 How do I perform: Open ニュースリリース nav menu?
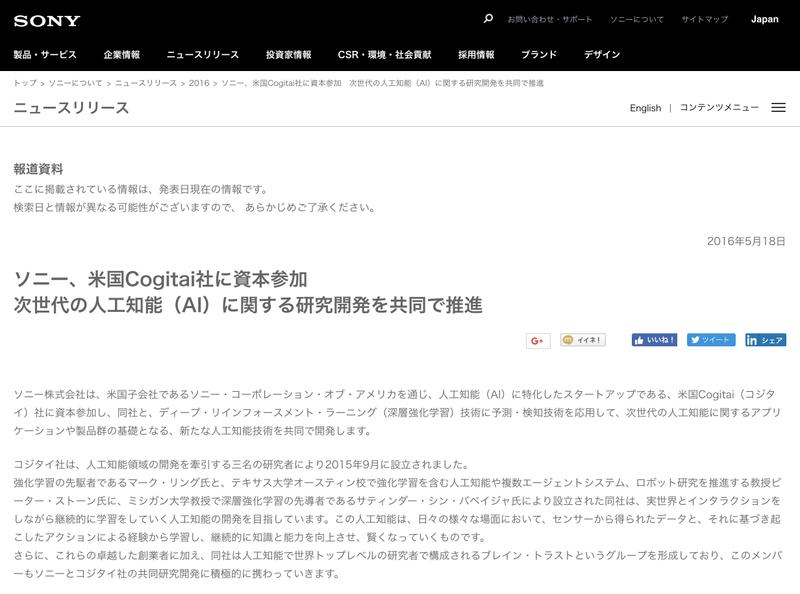click(203, 55)
